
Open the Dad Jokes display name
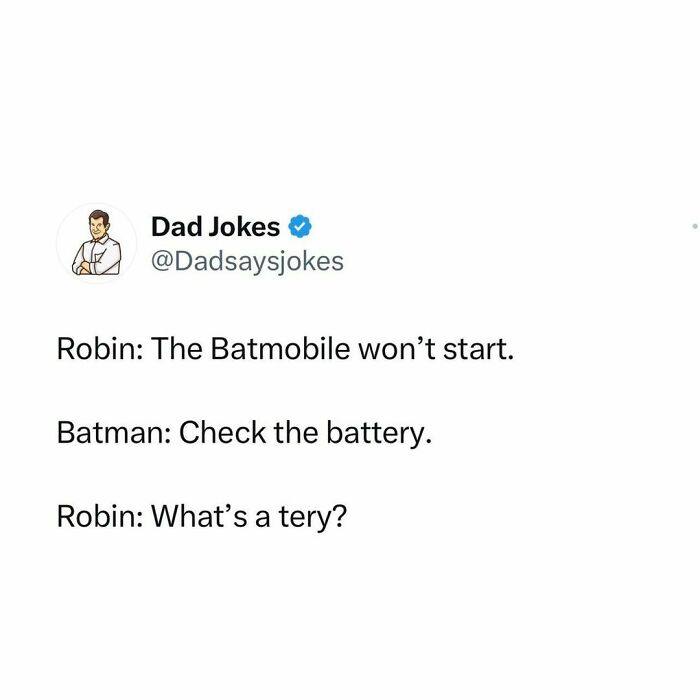216,227
